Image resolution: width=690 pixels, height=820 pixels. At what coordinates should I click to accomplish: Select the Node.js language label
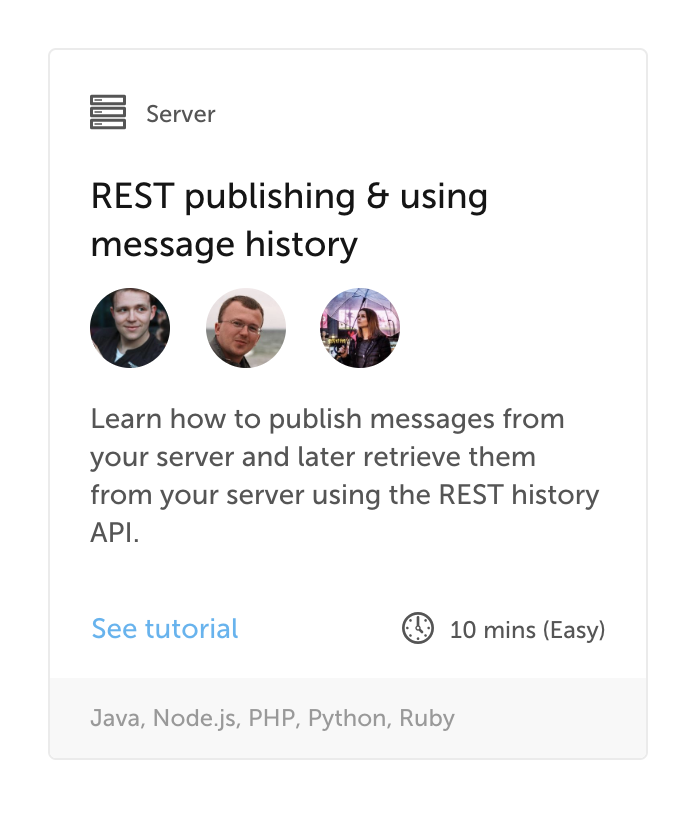click(195, 718)
